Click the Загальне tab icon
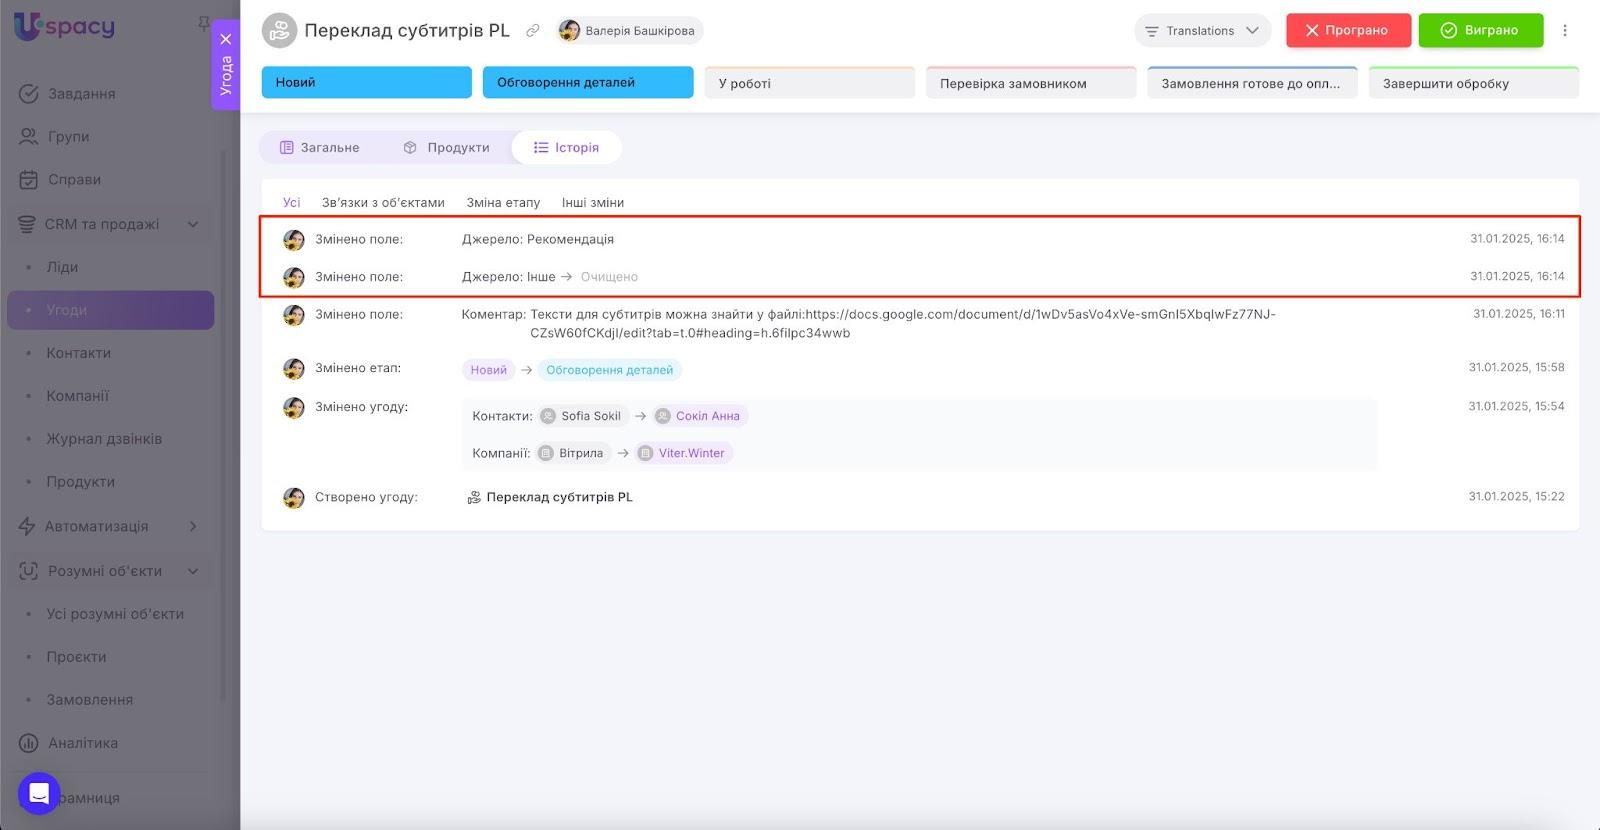 [x=287, y=148]
